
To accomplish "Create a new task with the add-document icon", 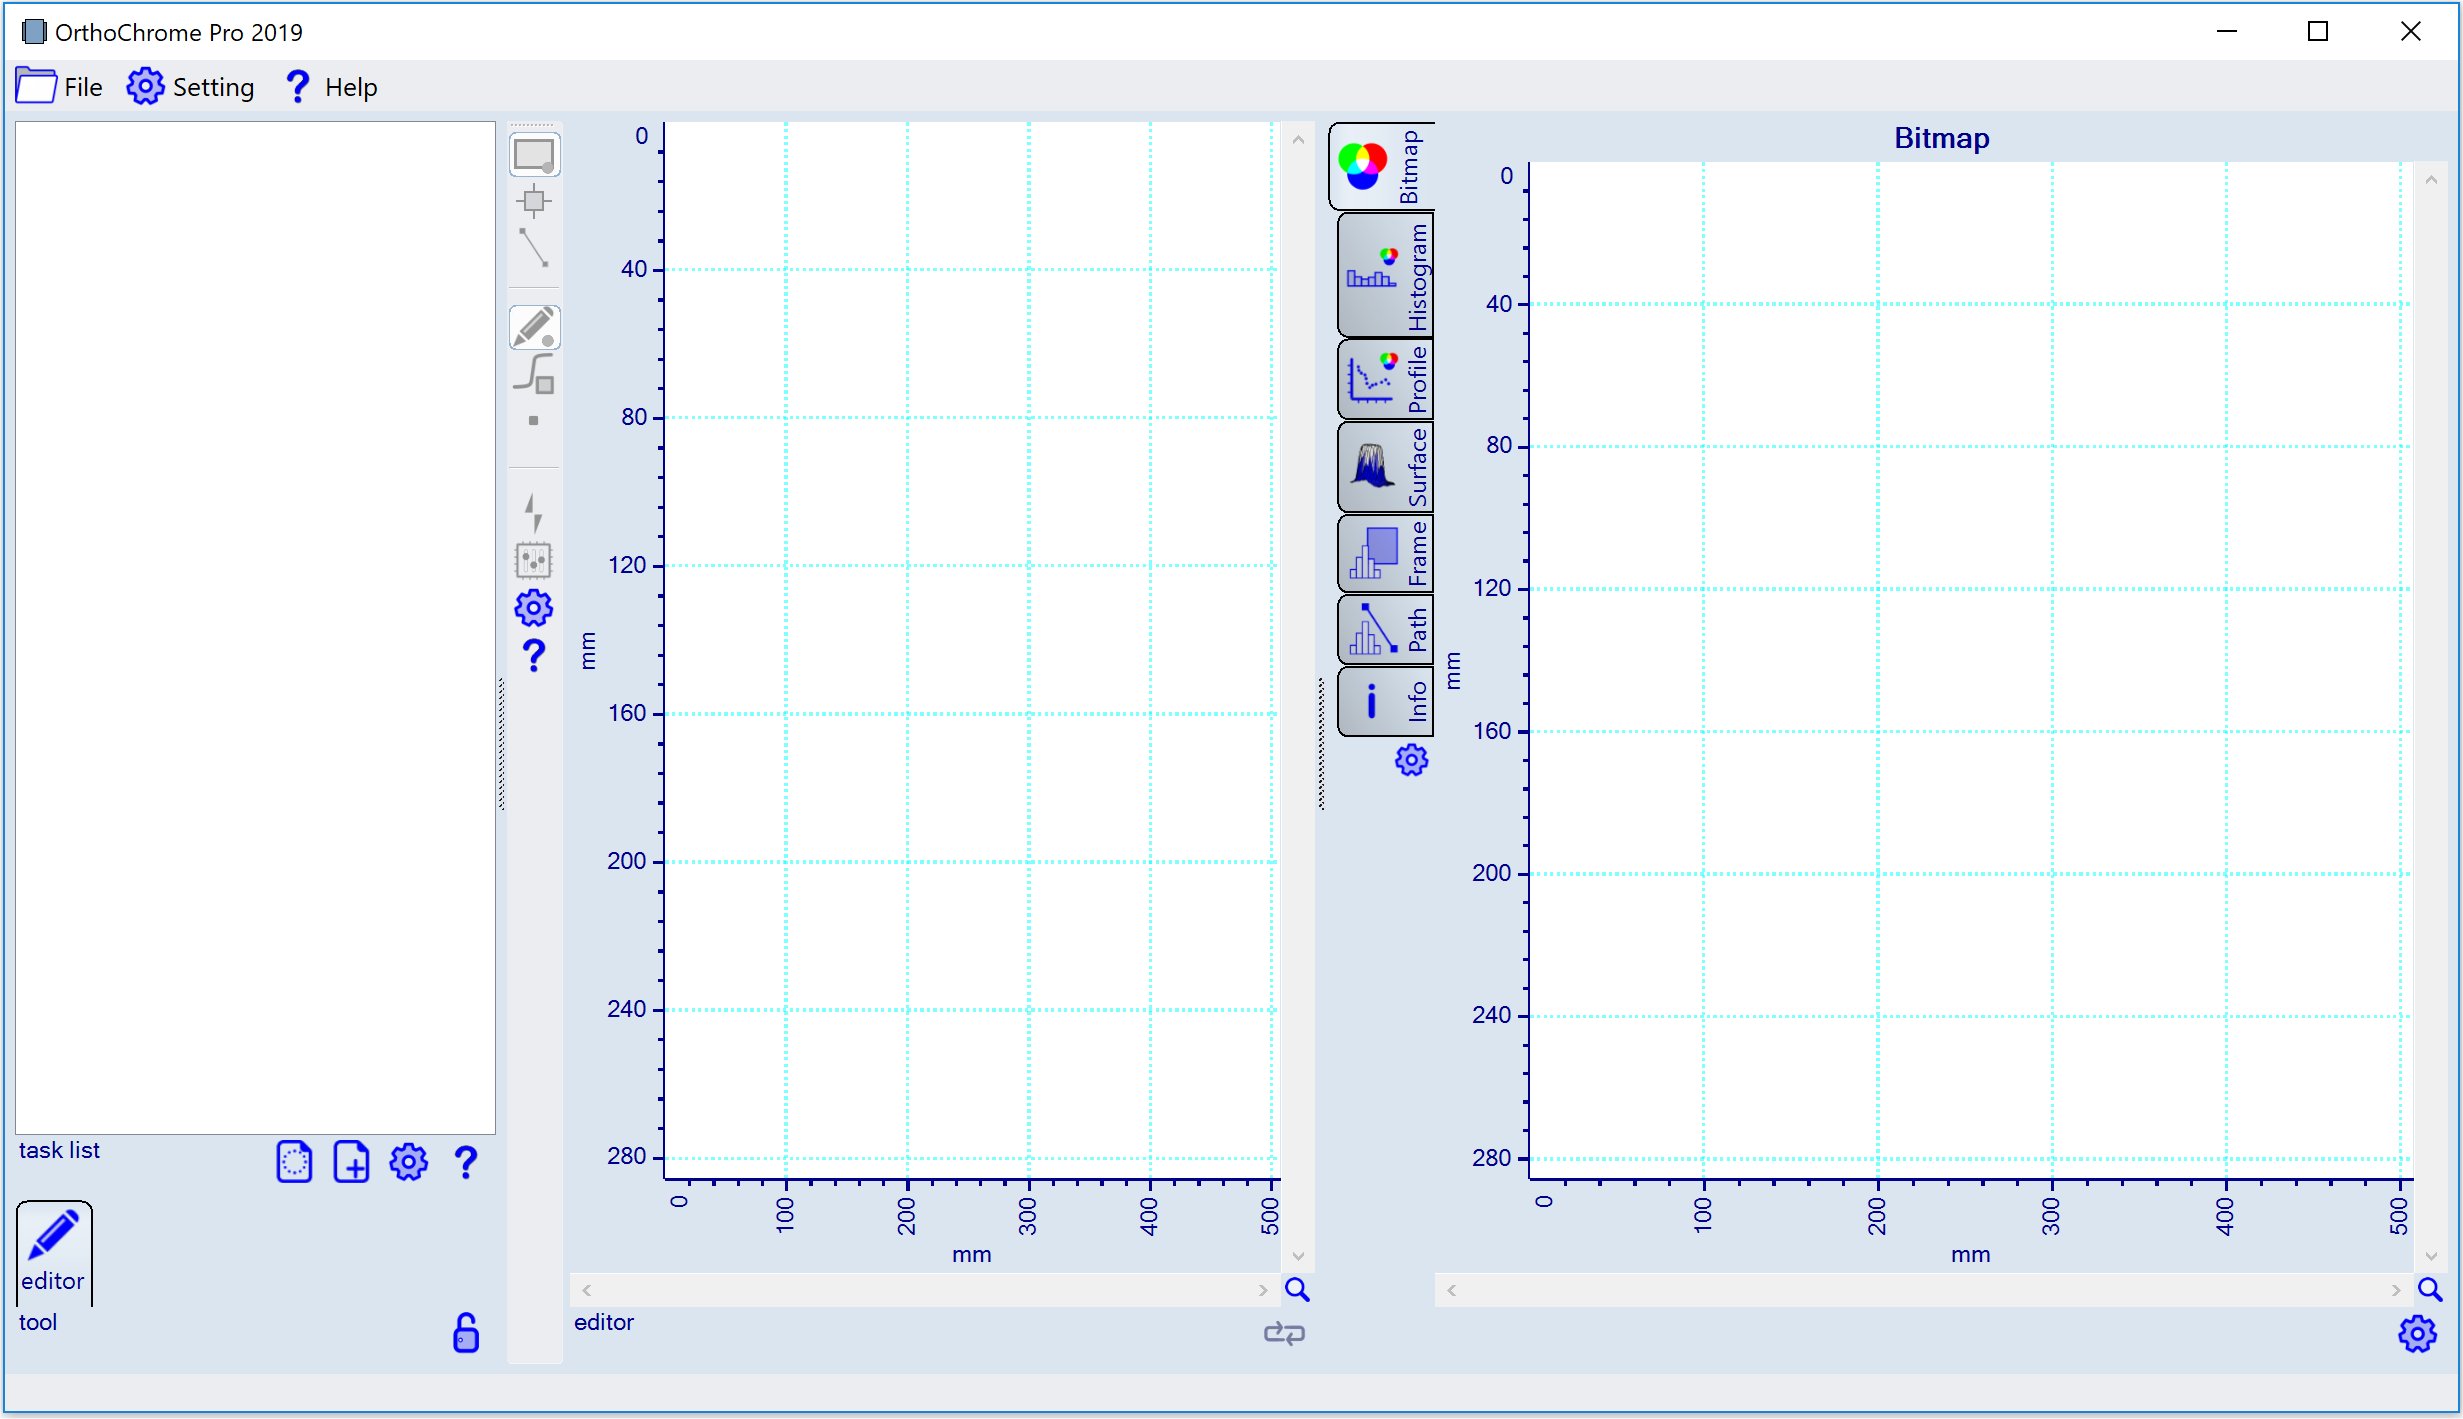I will 351,1162.
